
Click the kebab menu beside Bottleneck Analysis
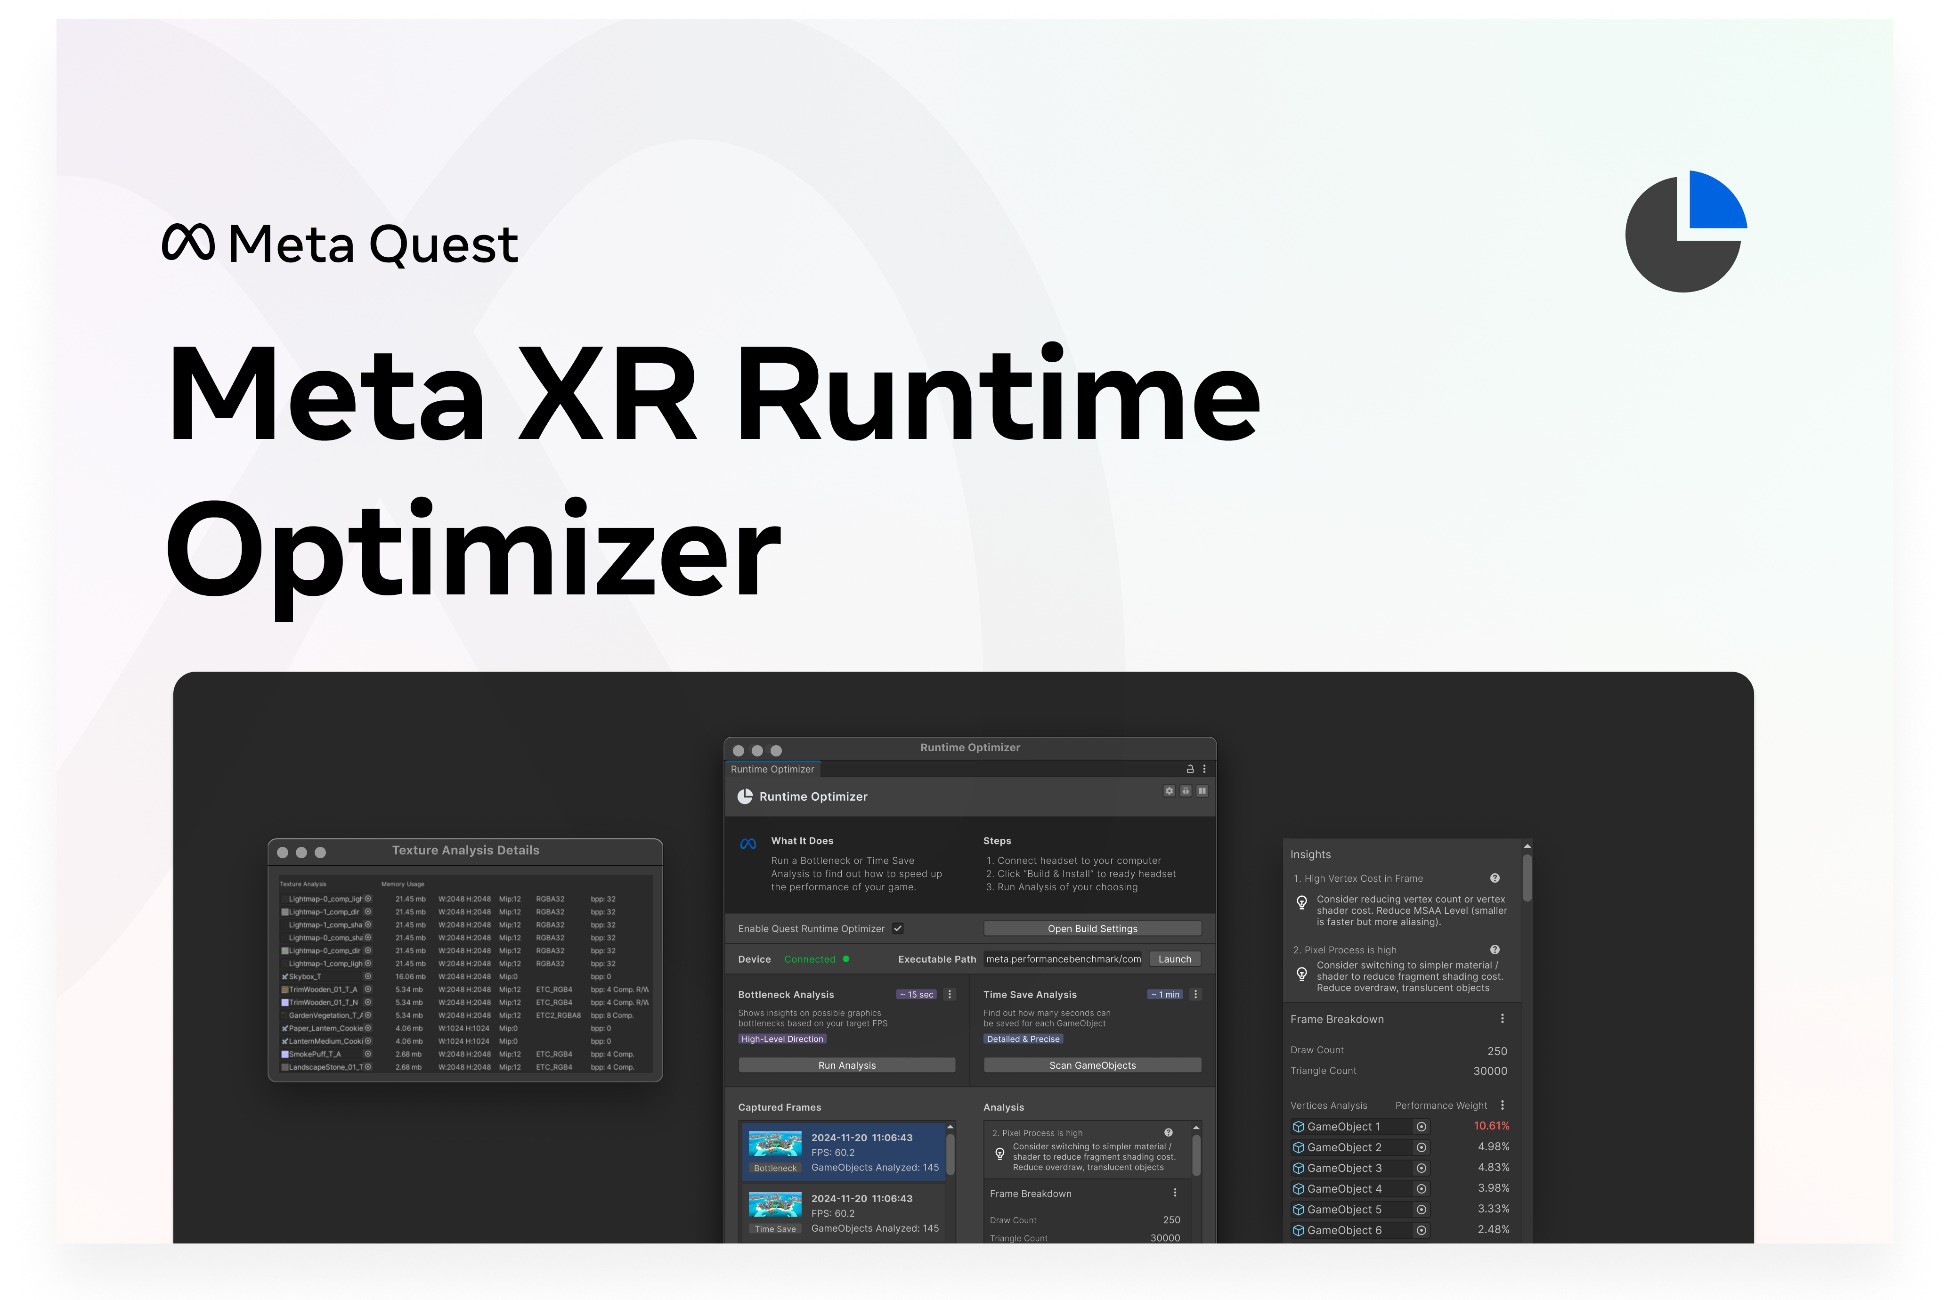pyautogui.click(x=949, y=994)
